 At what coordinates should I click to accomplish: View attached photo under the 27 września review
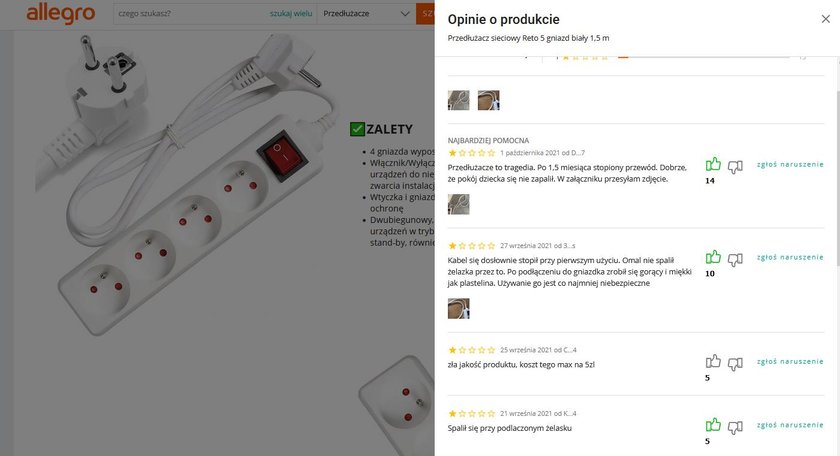459,309
